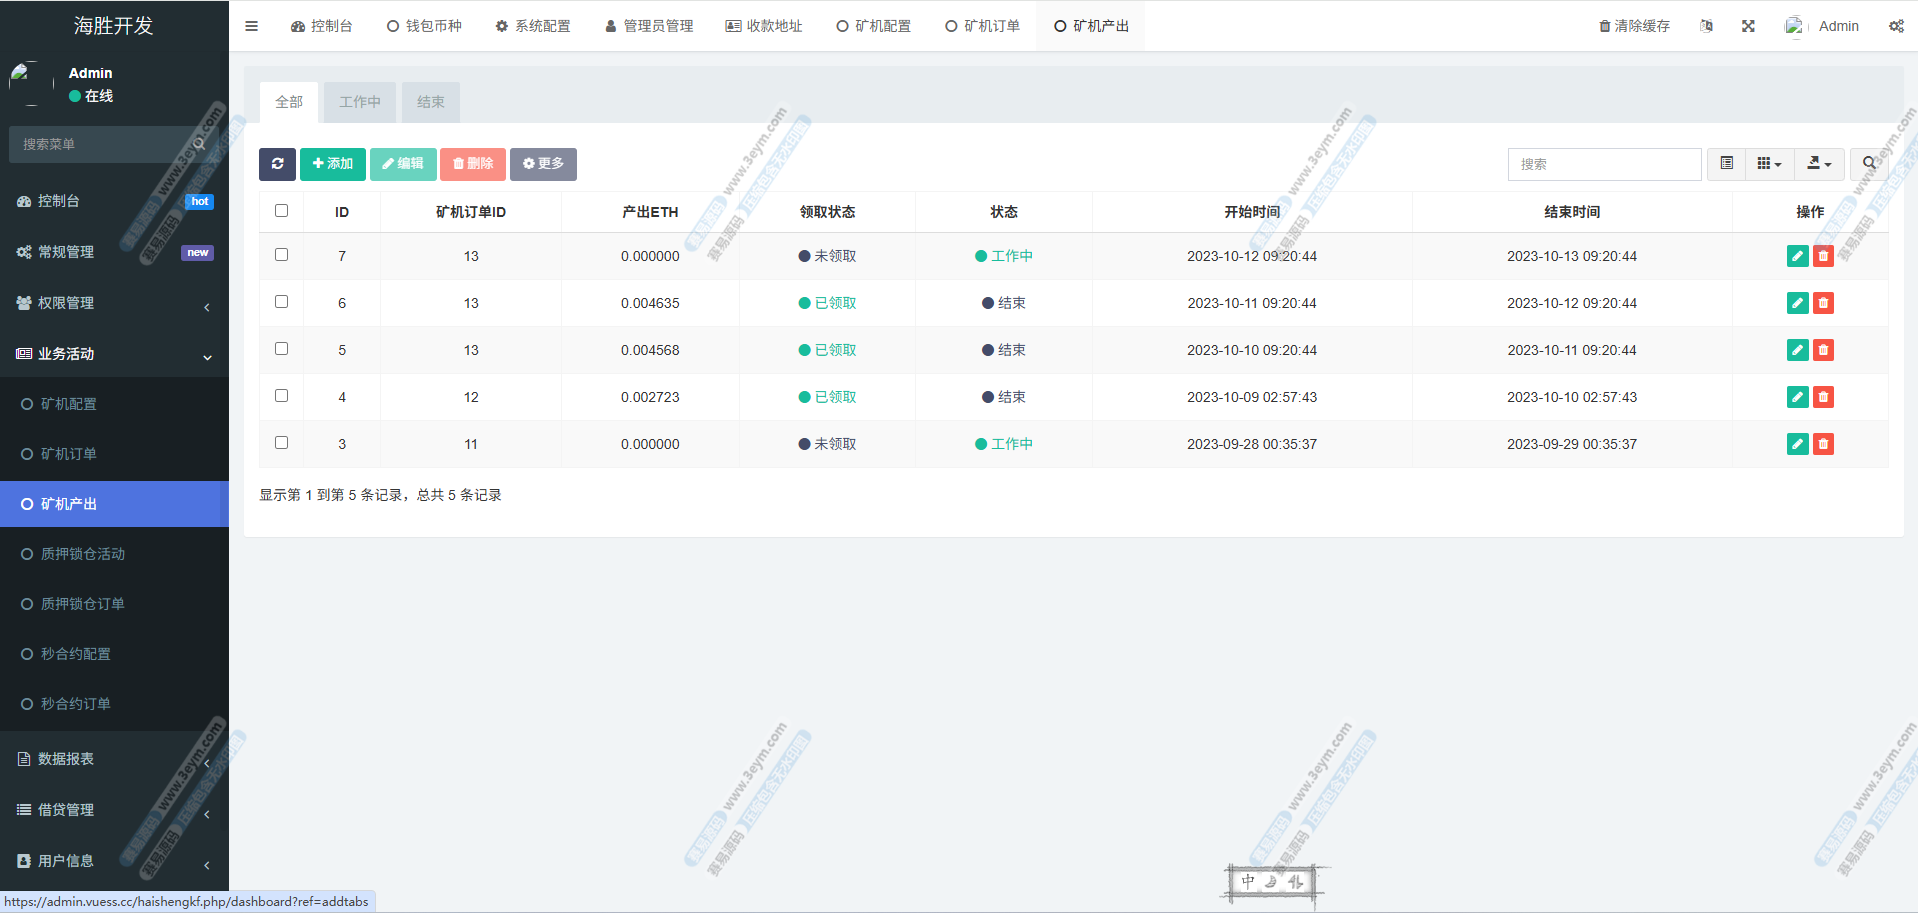Click the green 添加 button
The image size is (1918, 913).
(x=332, y=164)
